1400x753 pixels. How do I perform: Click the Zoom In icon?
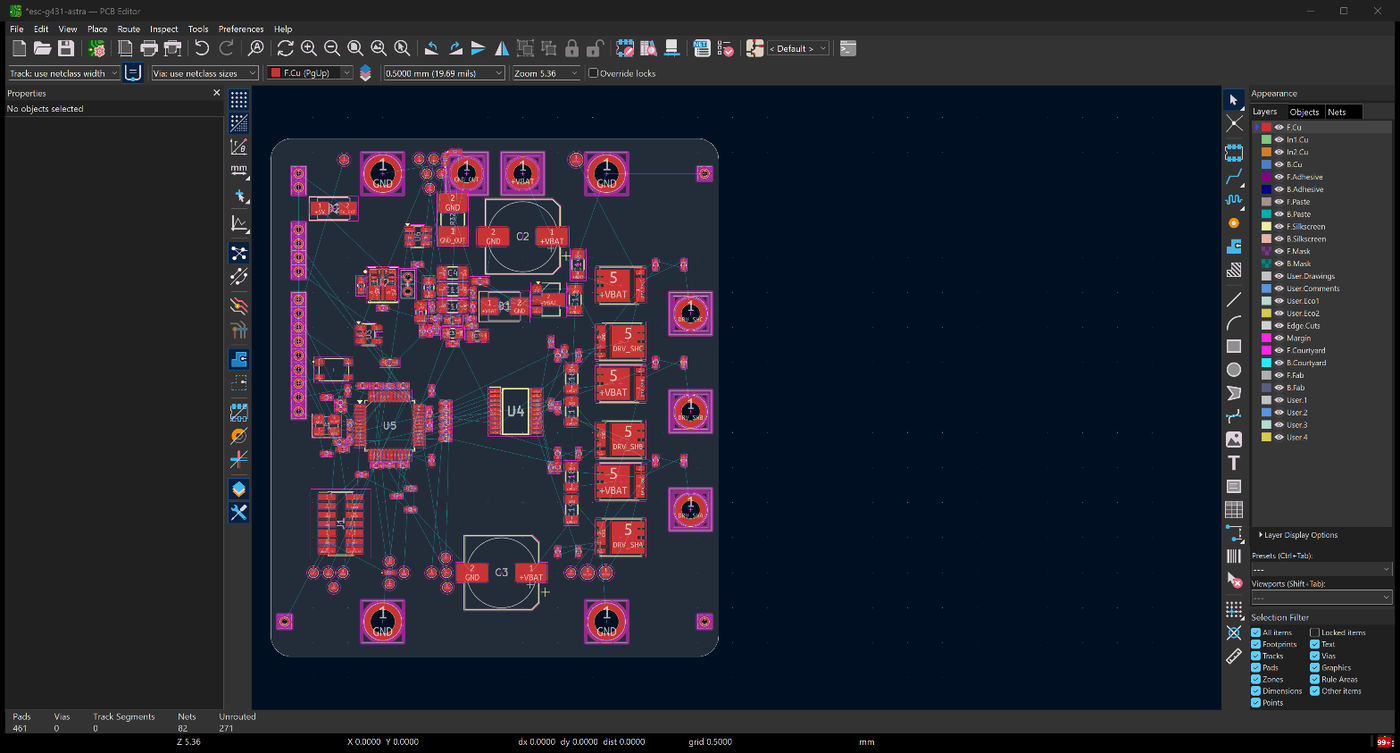coord(308,48)
